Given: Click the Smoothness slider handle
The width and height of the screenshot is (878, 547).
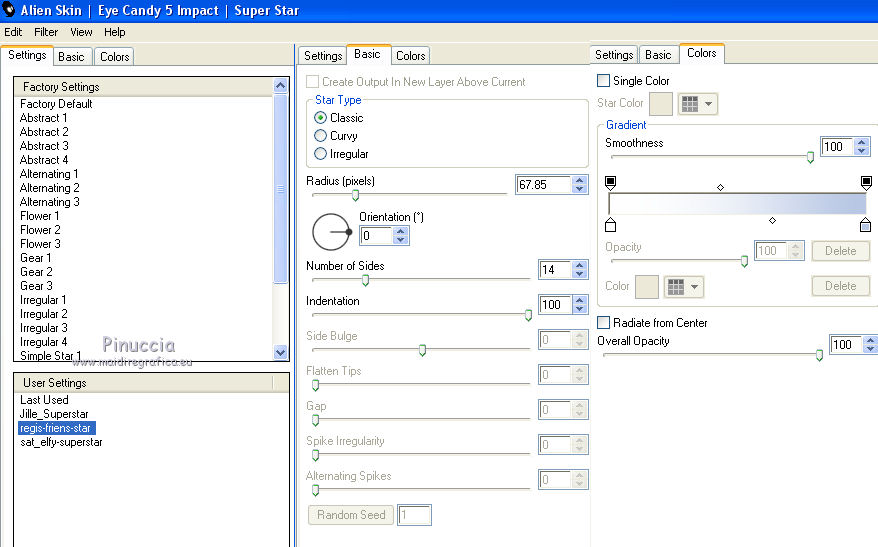Looking at the screenshot, I should [x=810, y=157].
